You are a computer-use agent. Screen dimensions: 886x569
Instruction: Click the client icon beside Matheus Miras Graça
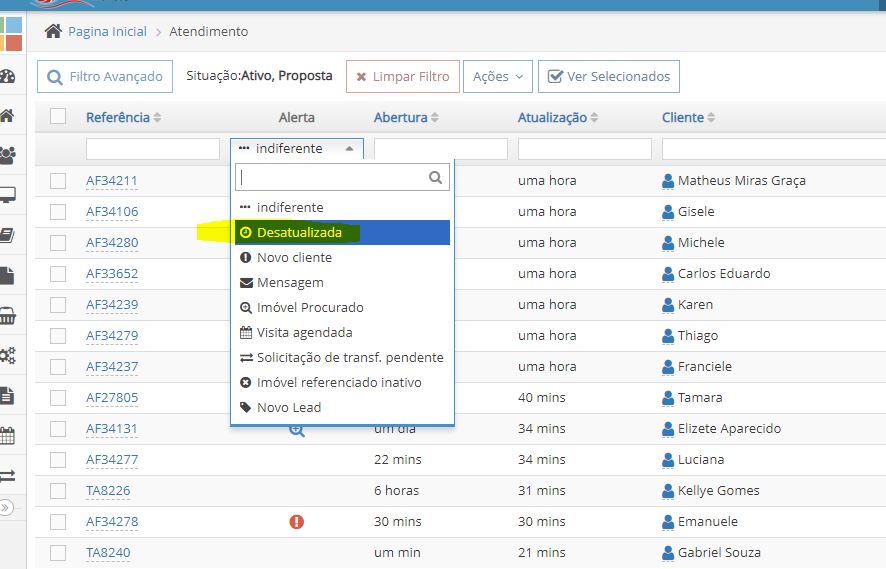(668, 181)
